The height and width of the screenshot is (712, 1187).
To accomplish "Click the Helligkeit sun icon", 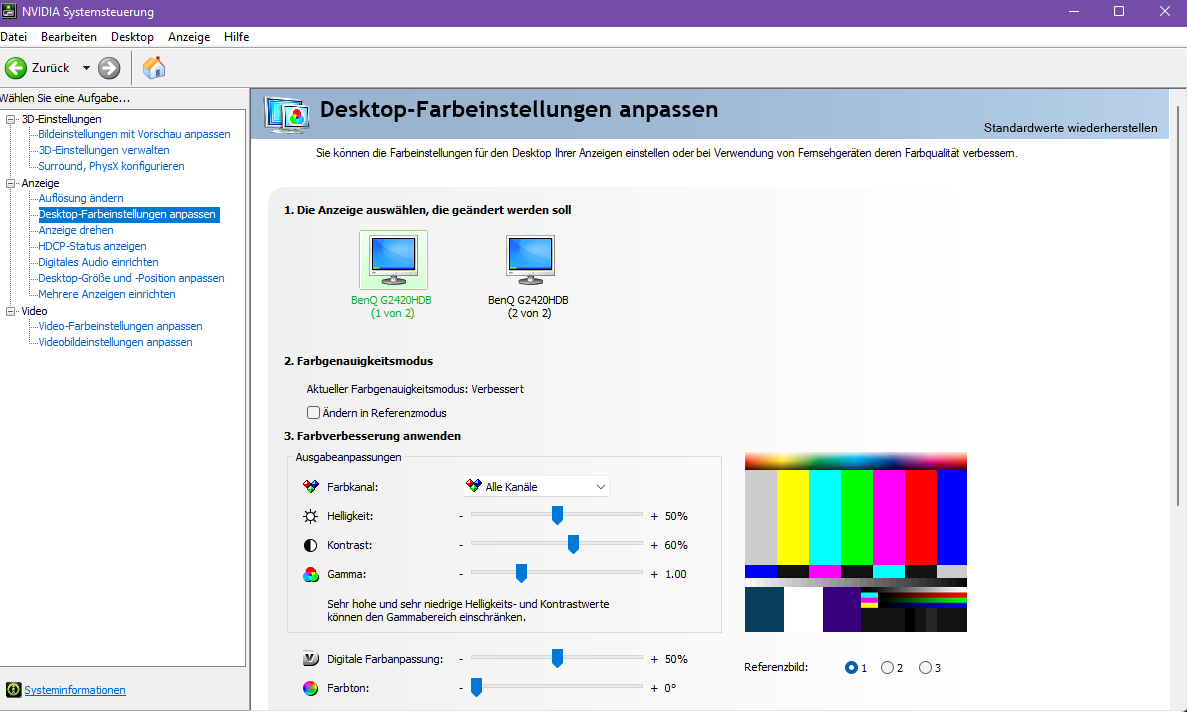I will point(310,516).
